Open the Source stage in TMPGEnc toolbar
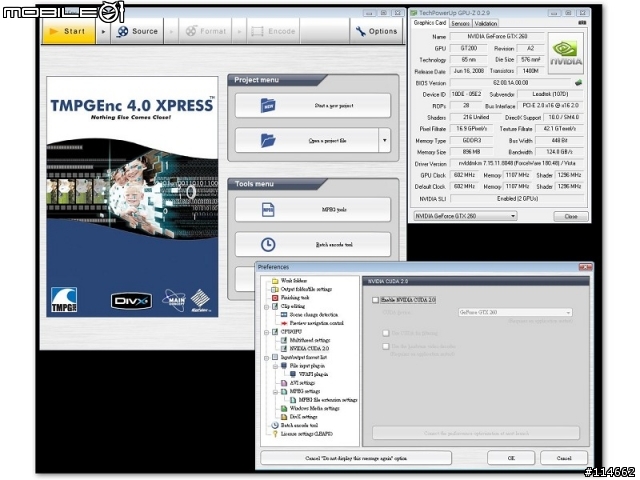 (x=138, y=31)
